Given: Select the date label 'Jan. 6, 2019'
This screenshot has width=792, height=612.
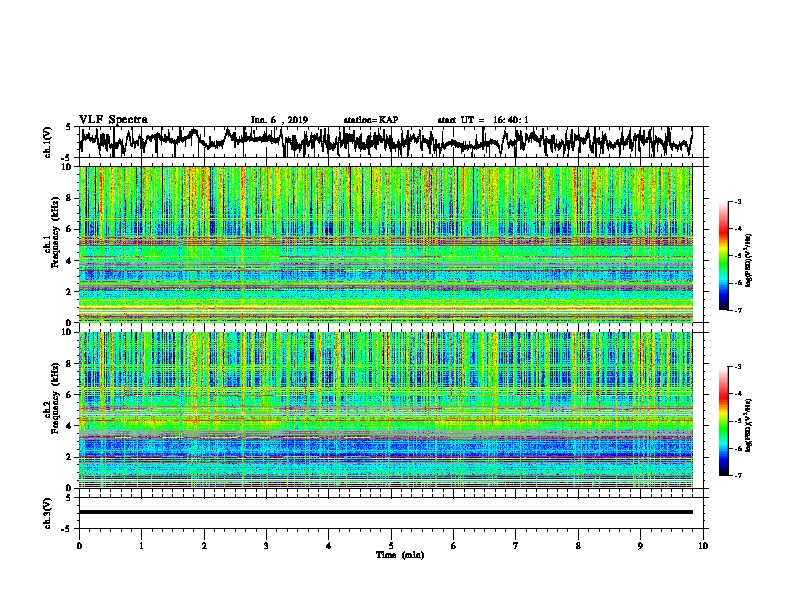Looking at the screenshot, I should 279,120.
